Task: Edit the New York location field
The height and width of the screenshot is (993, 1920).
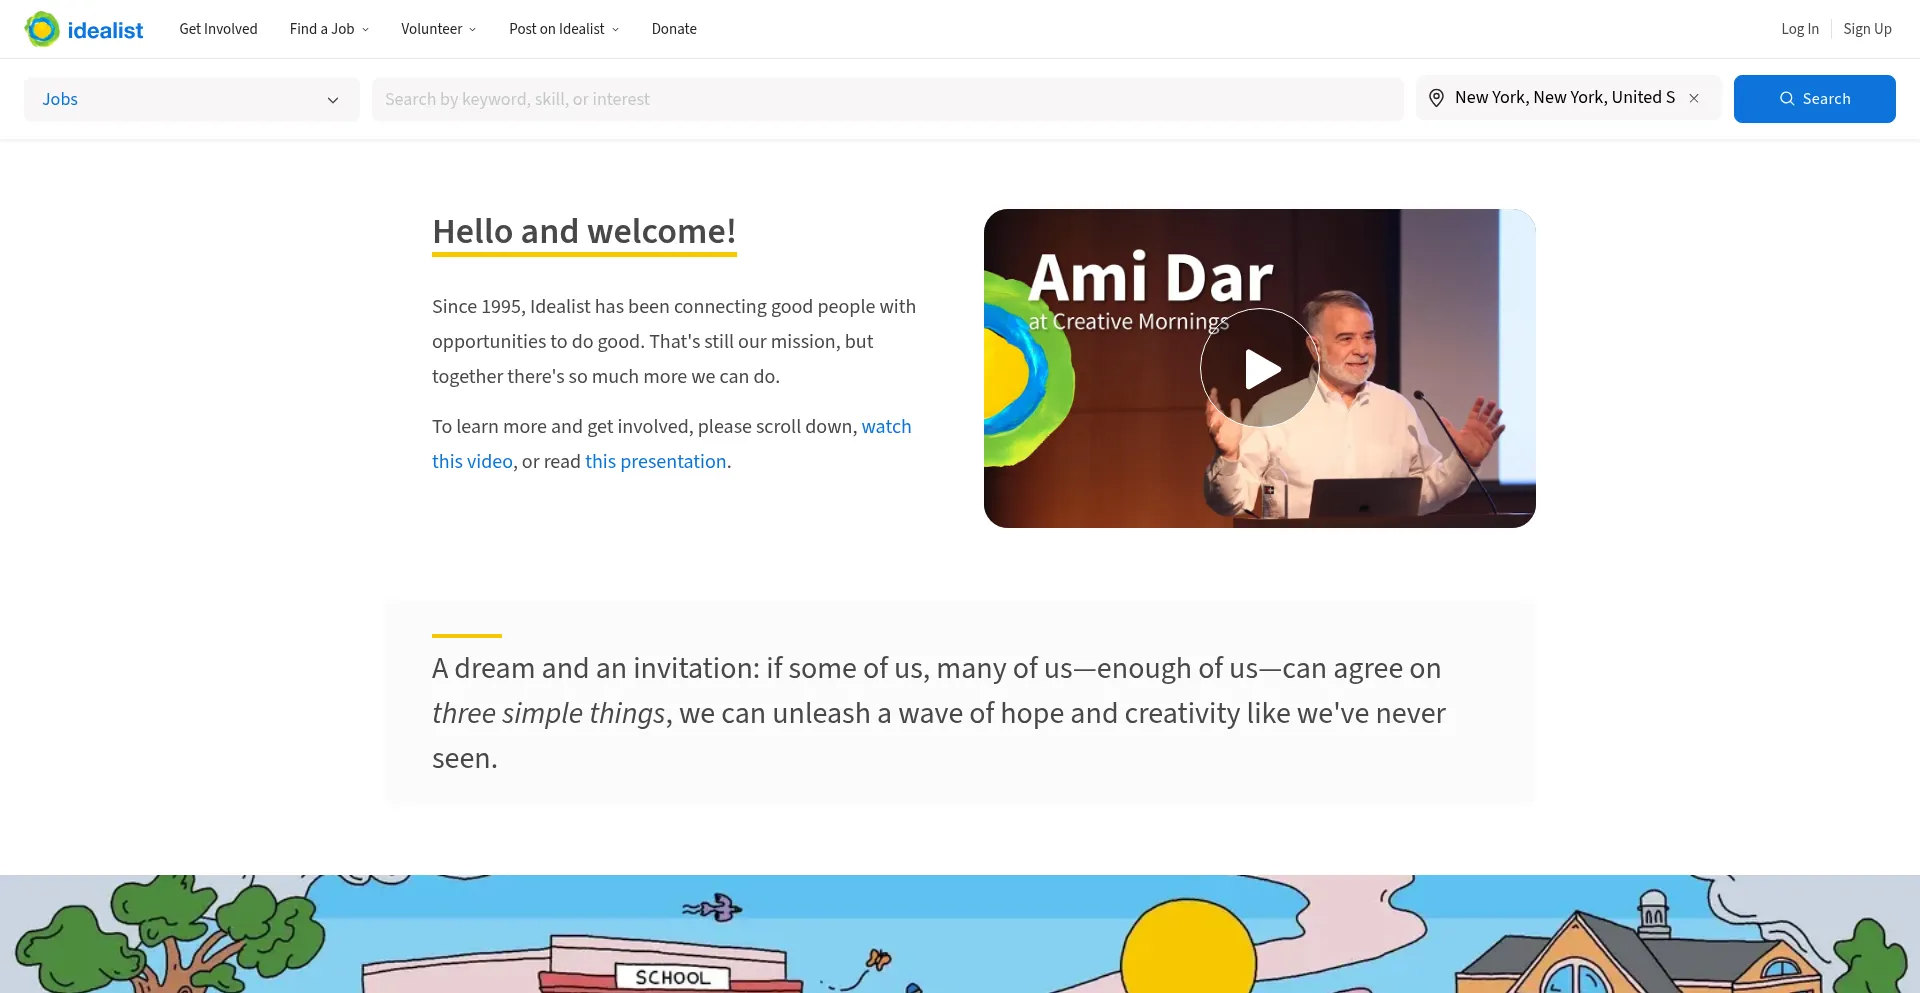Action: click(x=1564, y=98)
